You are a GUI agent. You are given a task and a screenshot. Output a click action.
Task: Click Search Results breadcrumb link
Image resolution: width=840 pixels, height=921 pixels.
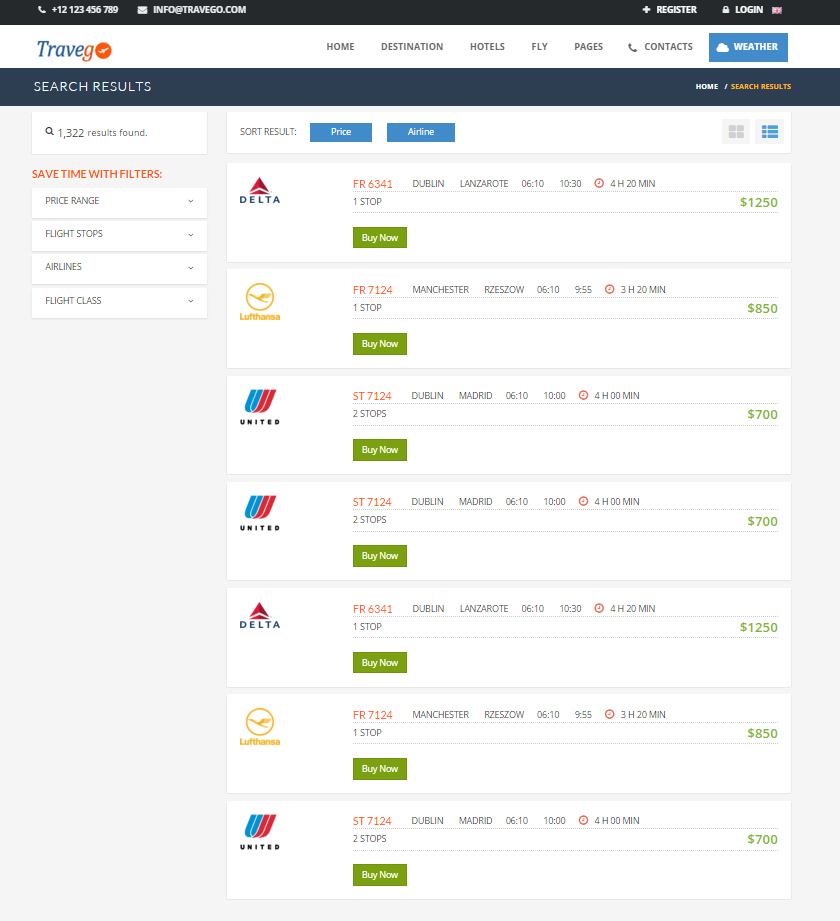pyautogui.click(x=761, y=86)
